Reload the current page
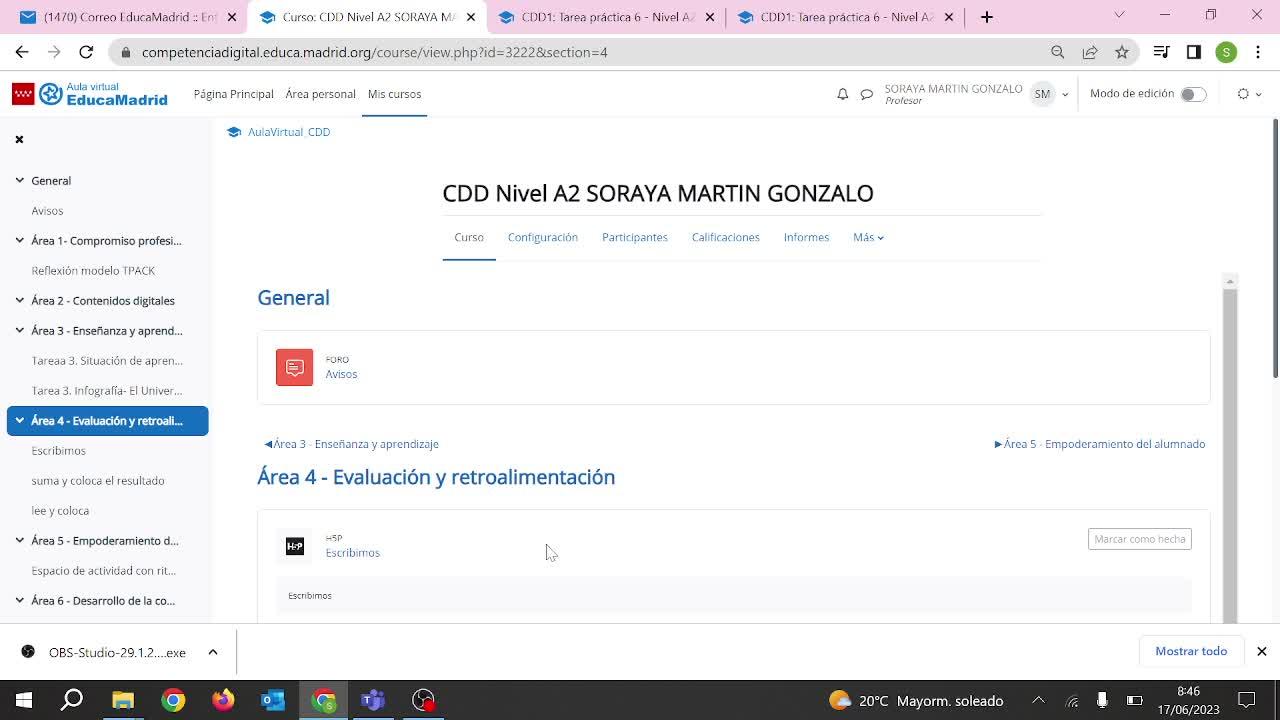 (x=86, y=52)
